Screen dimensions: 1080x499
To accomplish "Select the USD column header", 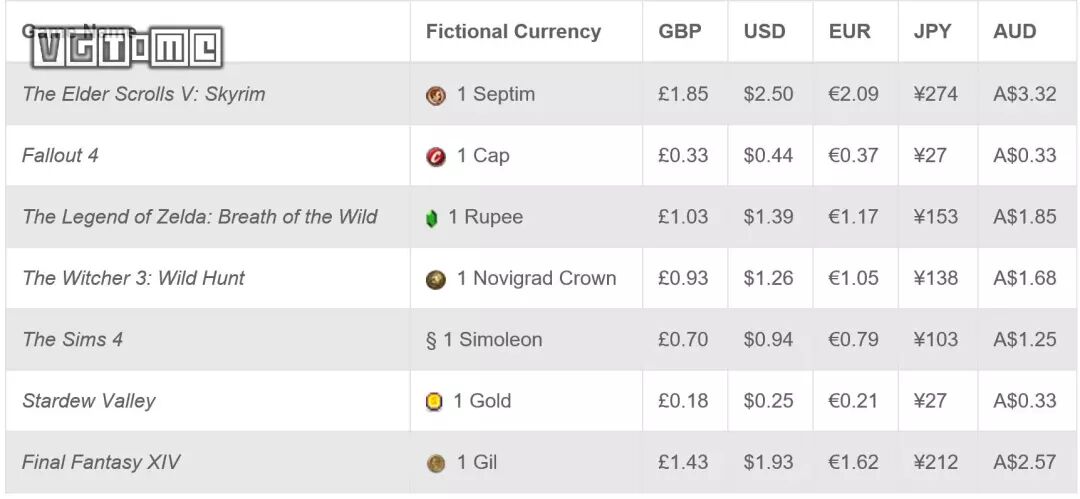I will [x=764, y=32].
